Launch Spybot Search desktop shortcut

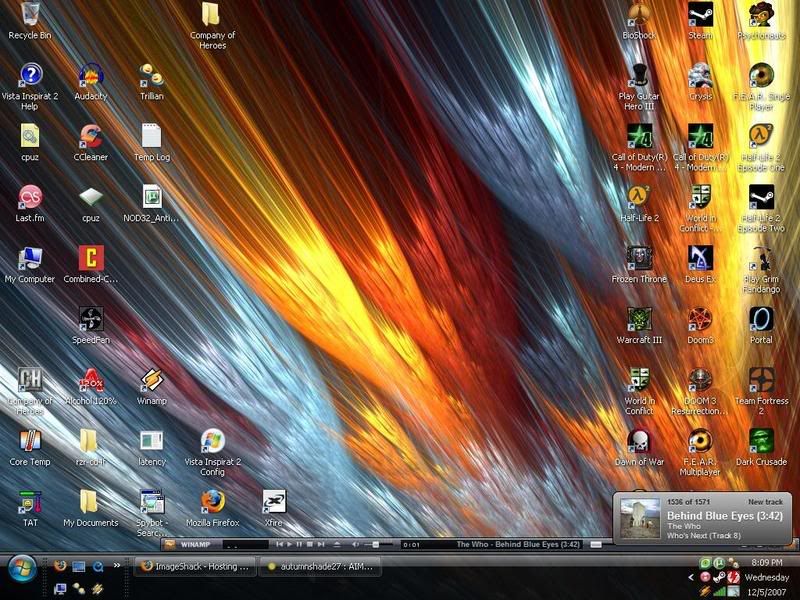pyautogui.click(x=152, y=513)
